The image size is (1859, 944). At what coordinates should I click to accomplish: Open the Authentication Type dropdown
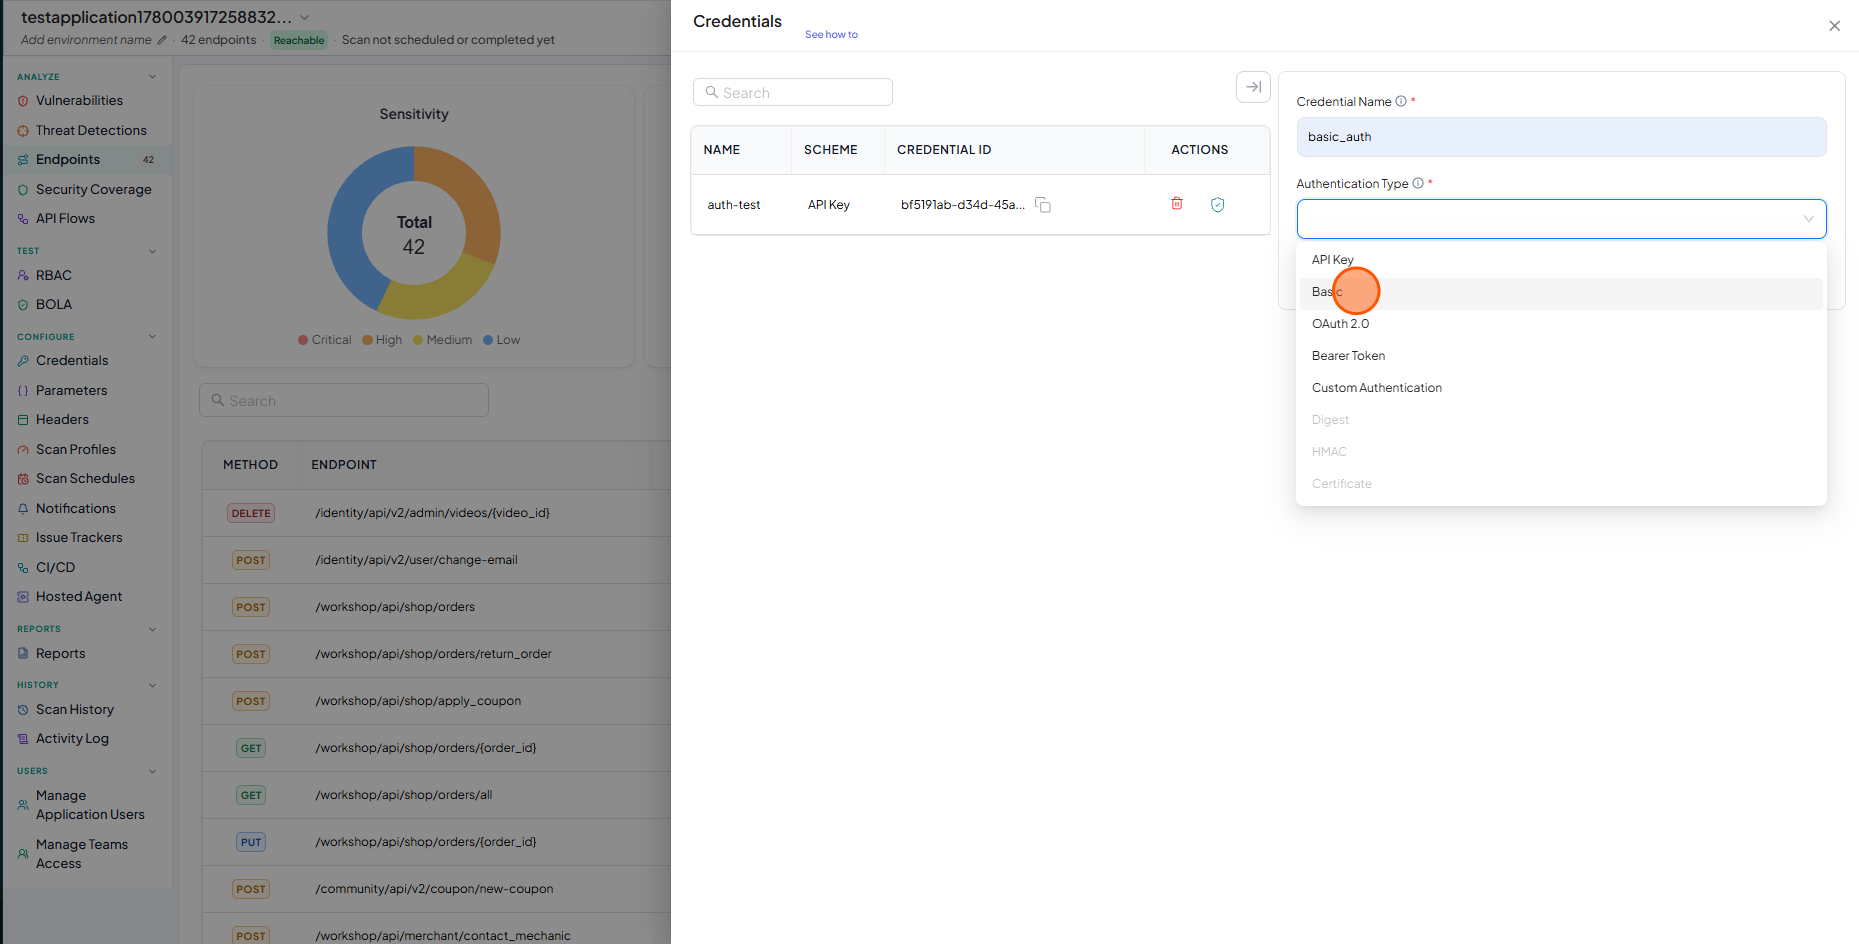pos(1561,219)
